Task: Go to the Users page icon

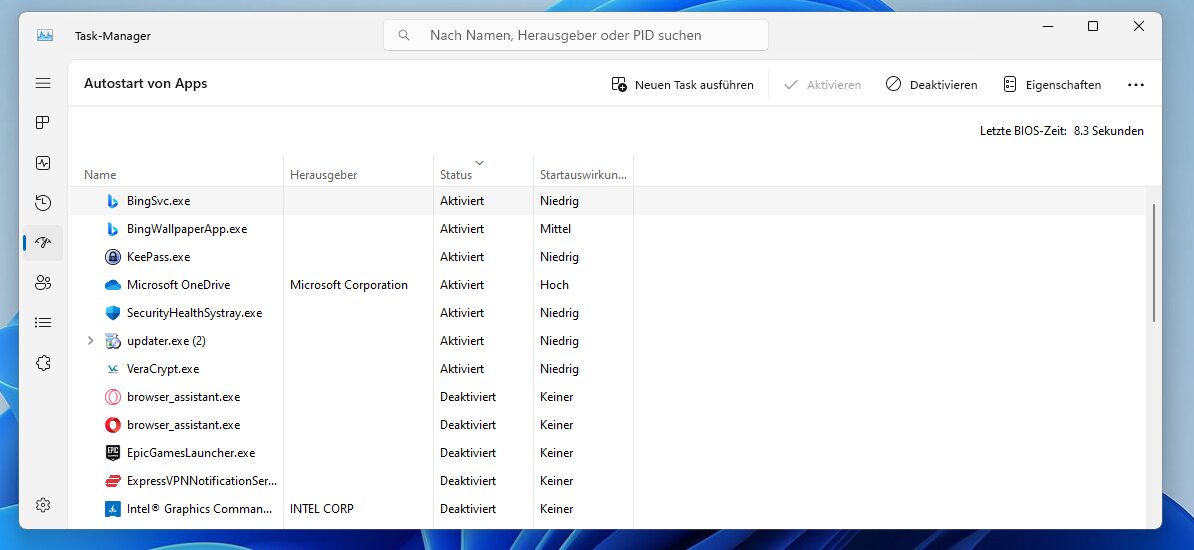Action: pos(43,283)
